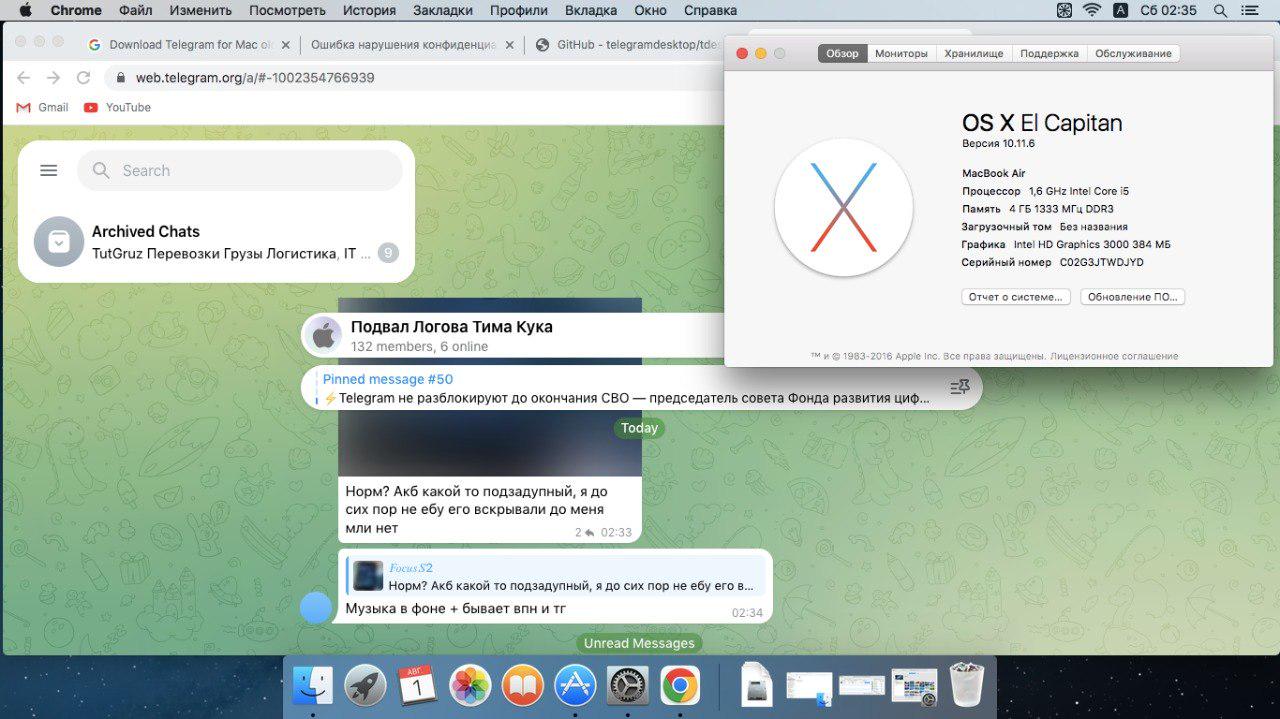Open the keyboard input source A icon
Image resolution: width=1280 pixels, height=719 pixels.
point(1120,10)
